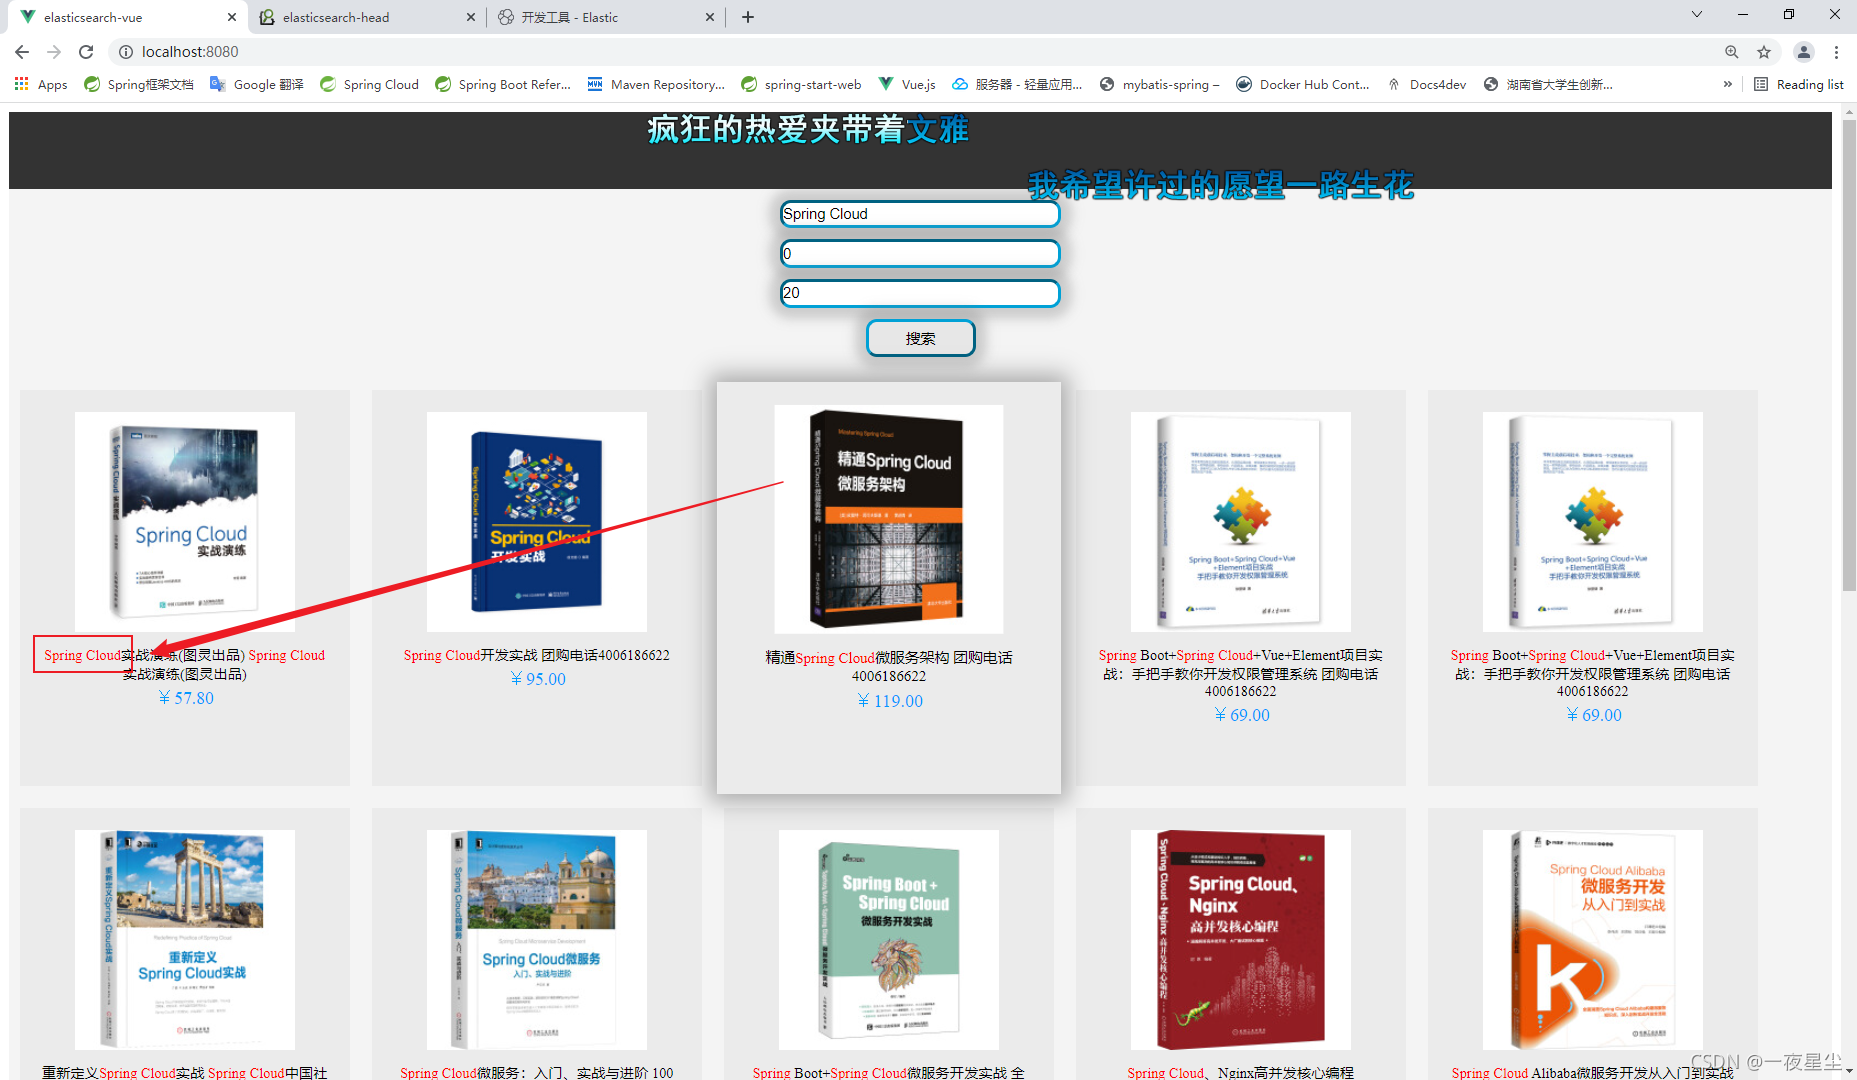1857x1080 pixels.
Task: Reload the localhost page
Action: pyautogui.click(x=86, y=52)
